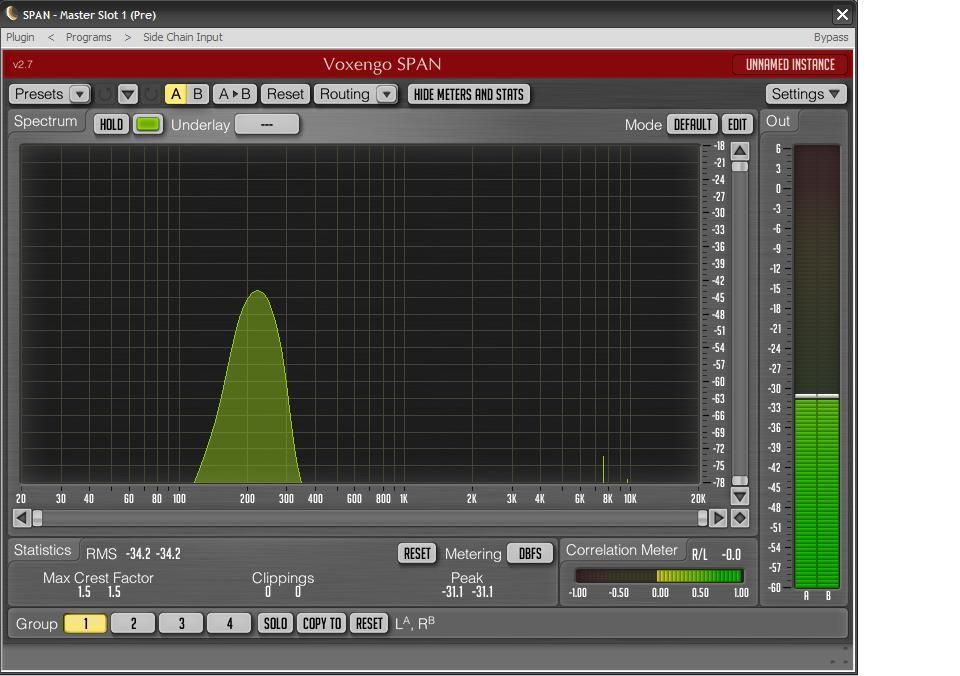960x676 pixels.
Task: Open undo history down-arrow menu
Action: tap(128, 94)
